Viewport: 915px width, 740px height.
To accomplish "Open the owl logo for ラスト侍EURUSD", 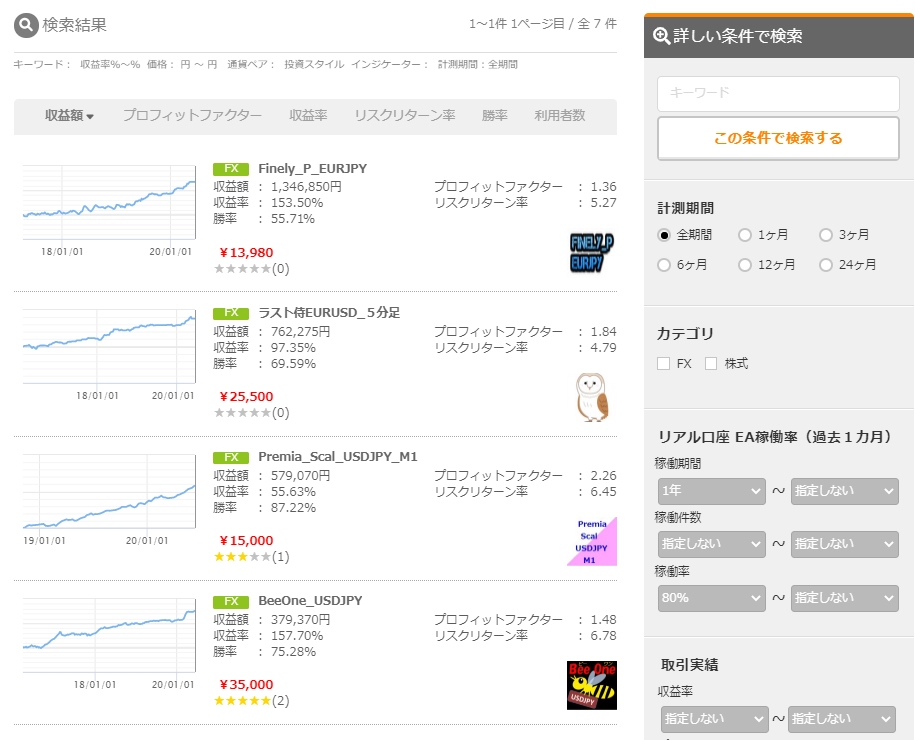I will [592, 397].
